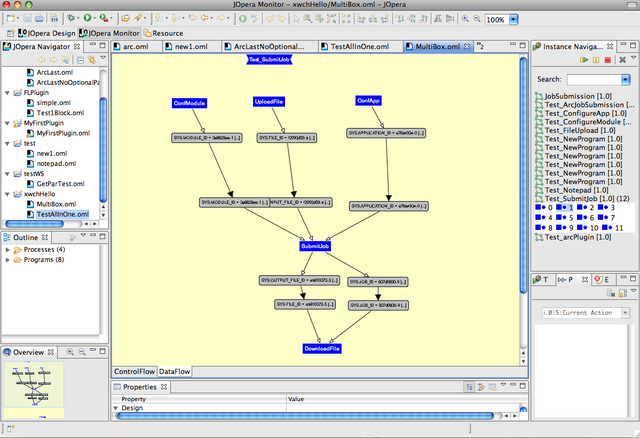This screenshot has width=640, height=438.
Task: Select the SubmitJob node in diagram
Action: click(315, 246)
